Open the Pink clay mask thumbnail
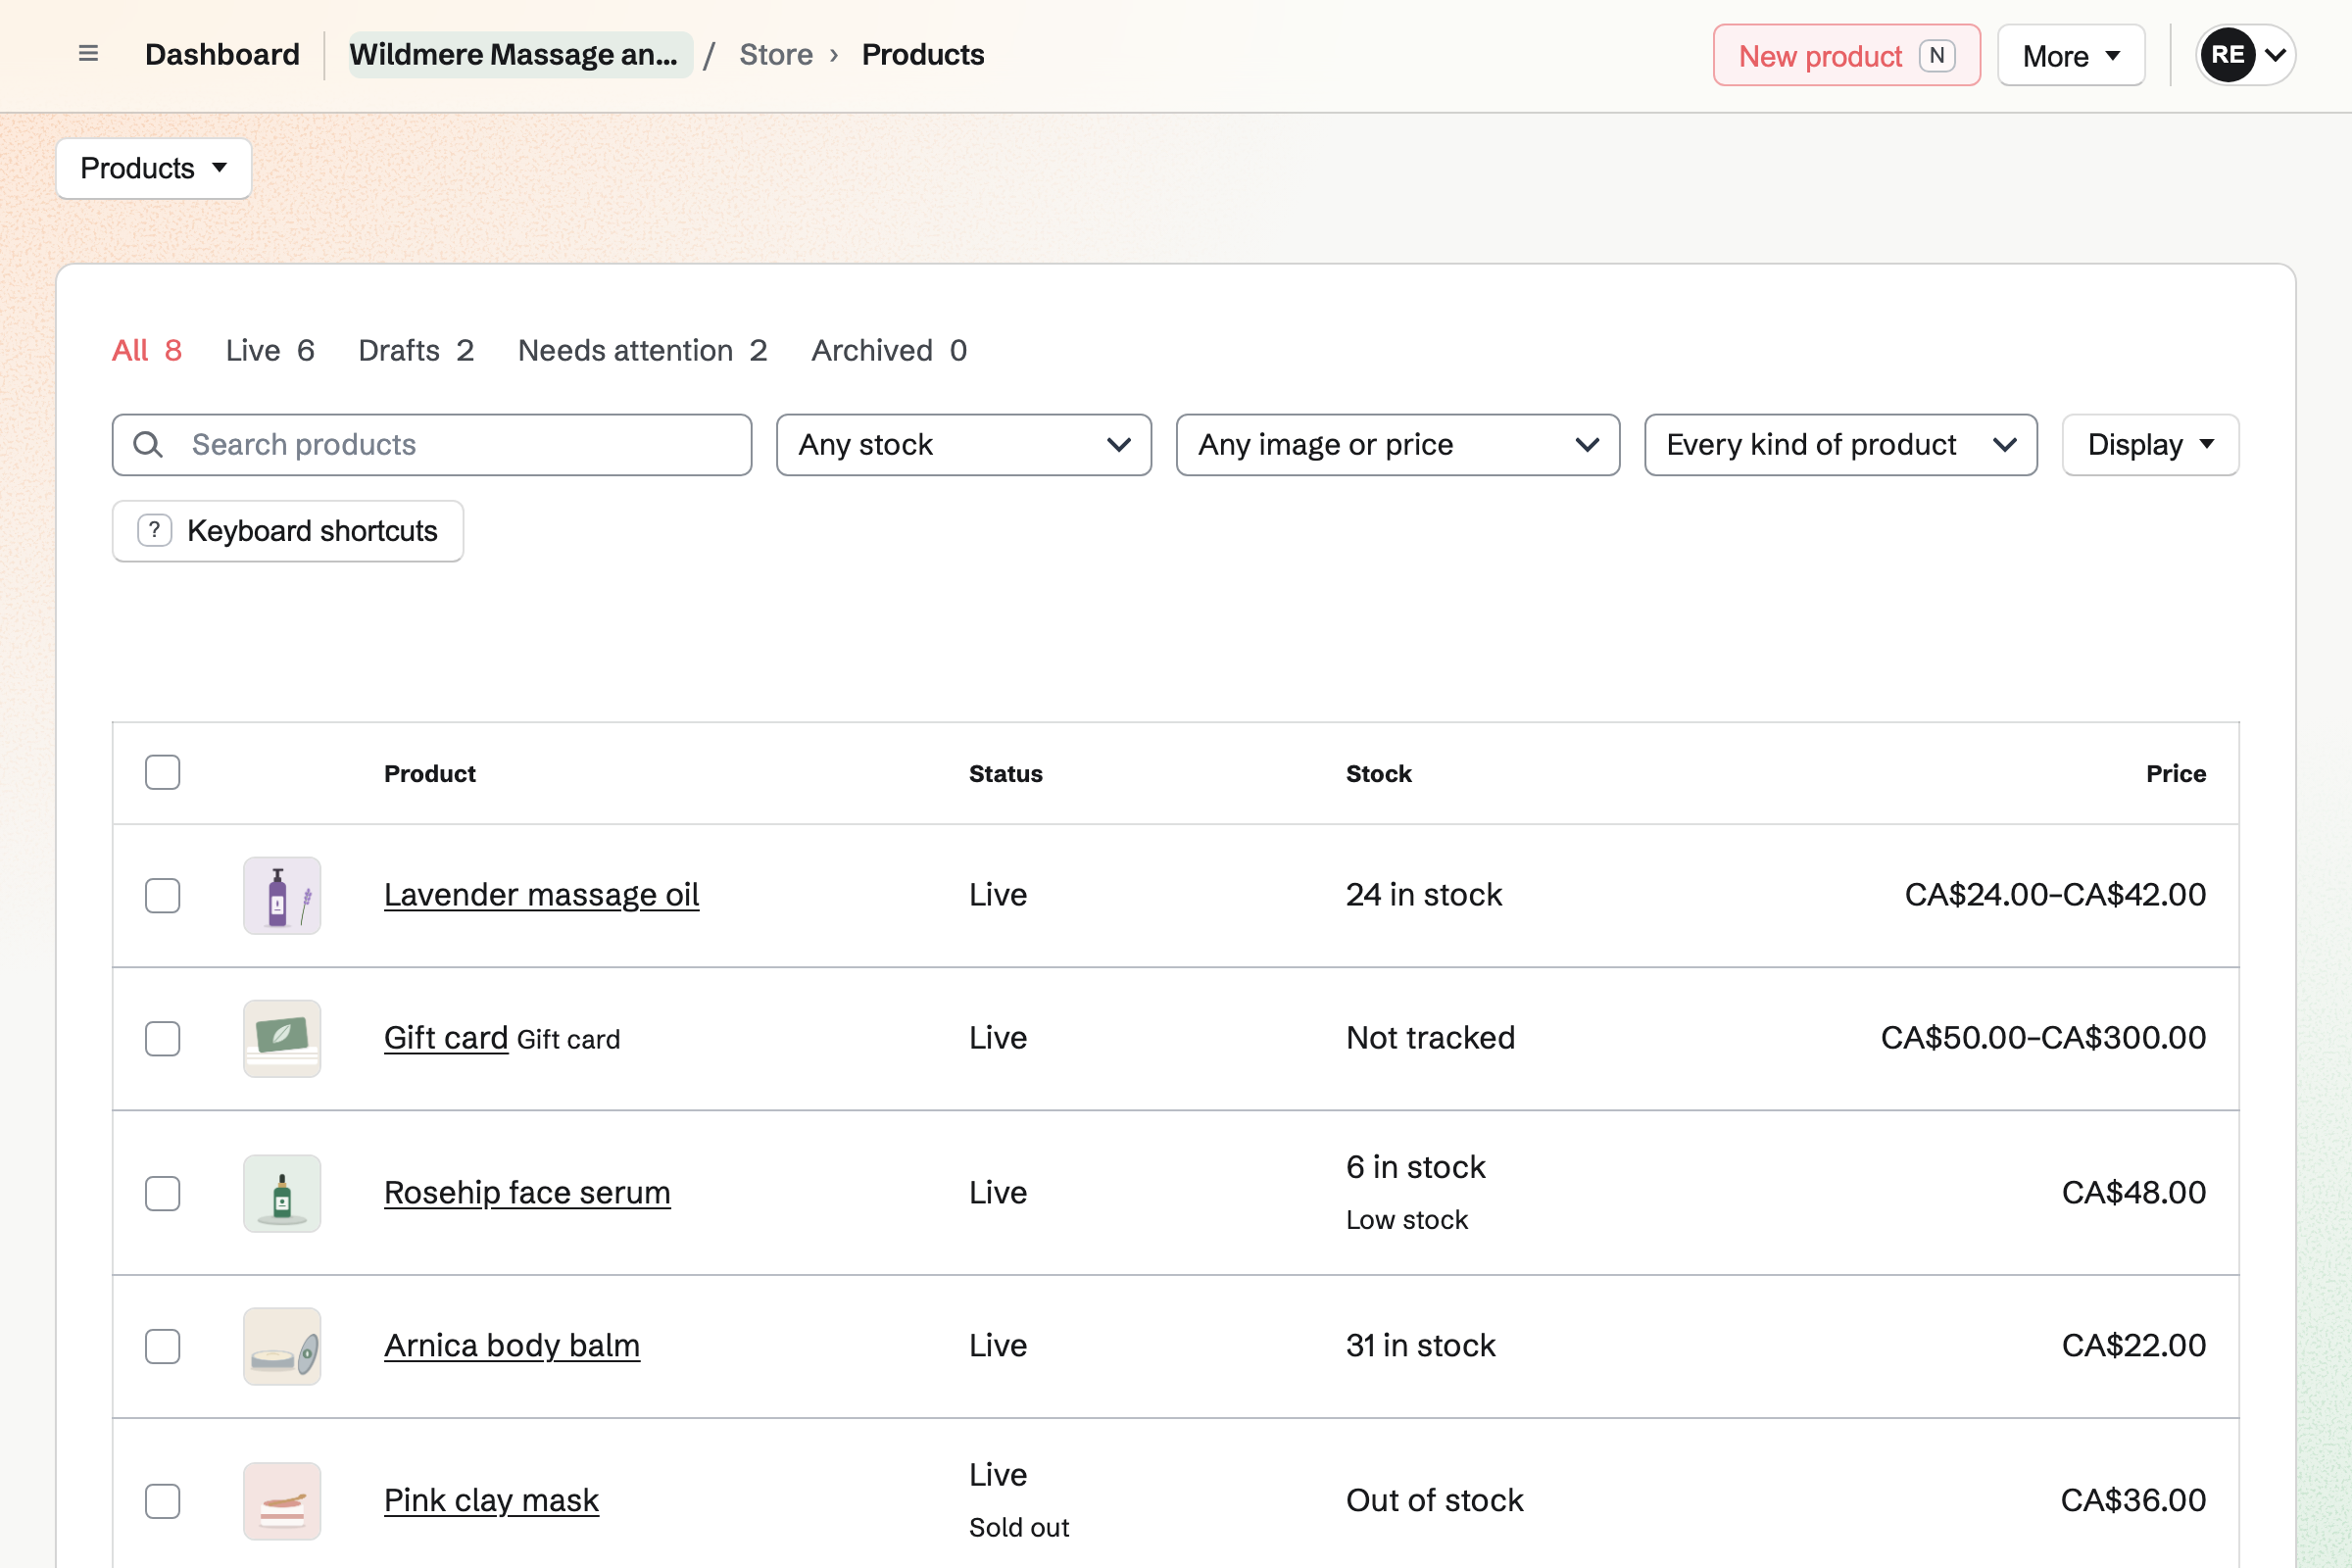 (x=282, y=1501)
